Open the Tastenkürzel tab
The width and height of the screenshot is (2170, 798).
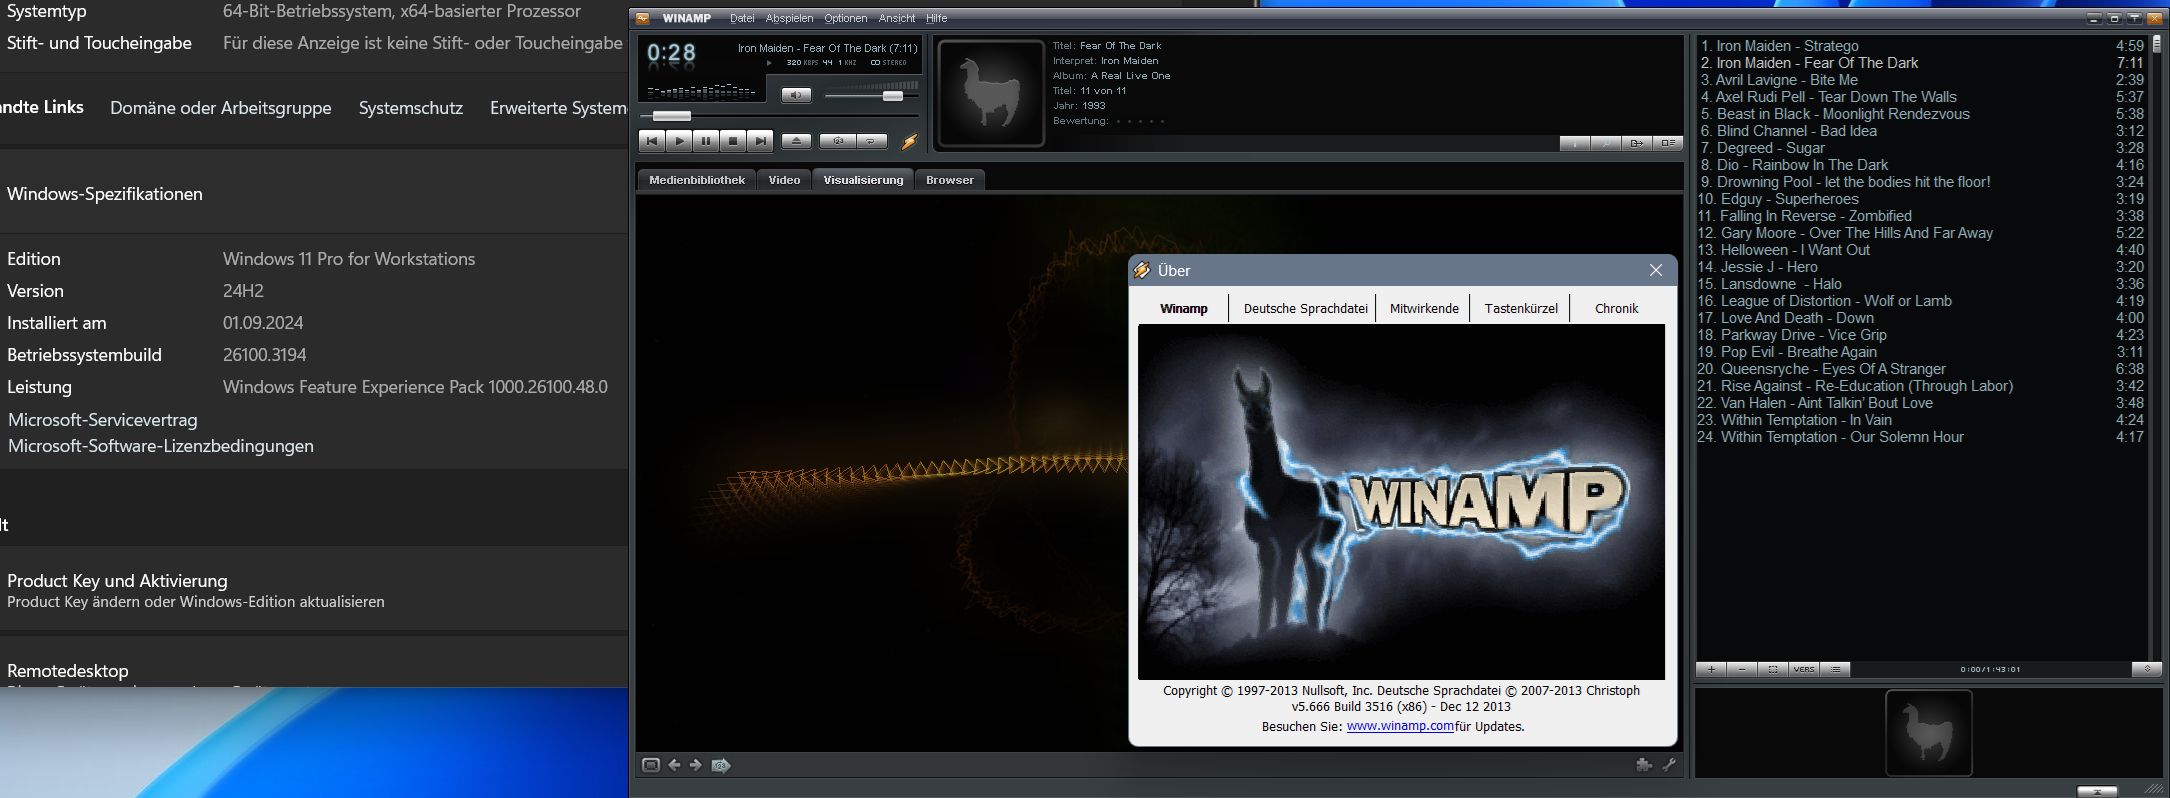pyautogui.click(x=1521, y=308)
